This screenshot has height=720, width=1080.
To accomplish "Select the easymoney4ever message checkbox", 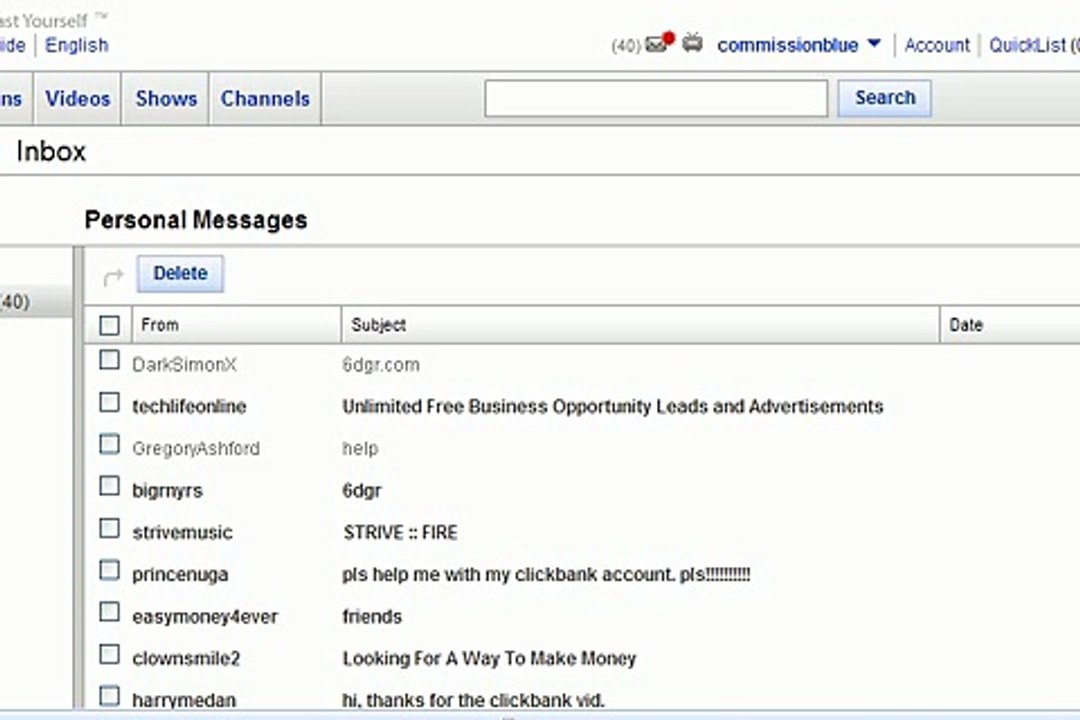I will [x=109, y=612].
